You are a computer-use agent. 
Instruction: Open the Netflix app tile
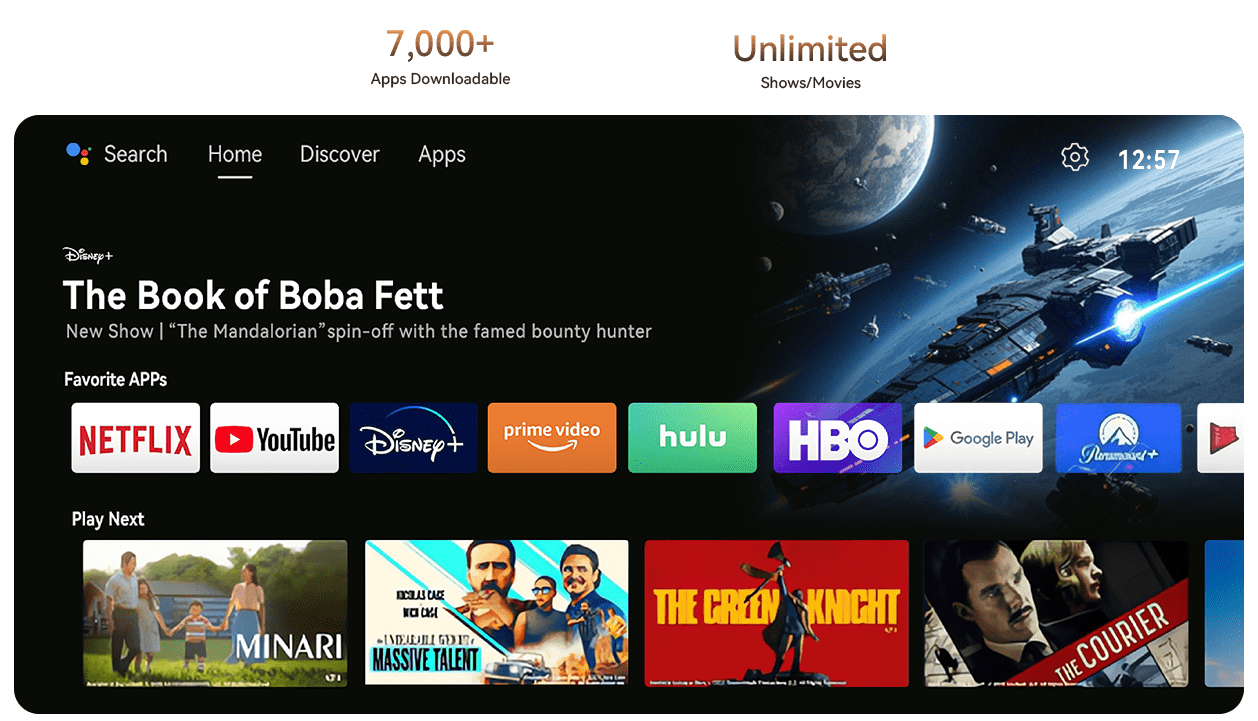(x=136, y=438)
